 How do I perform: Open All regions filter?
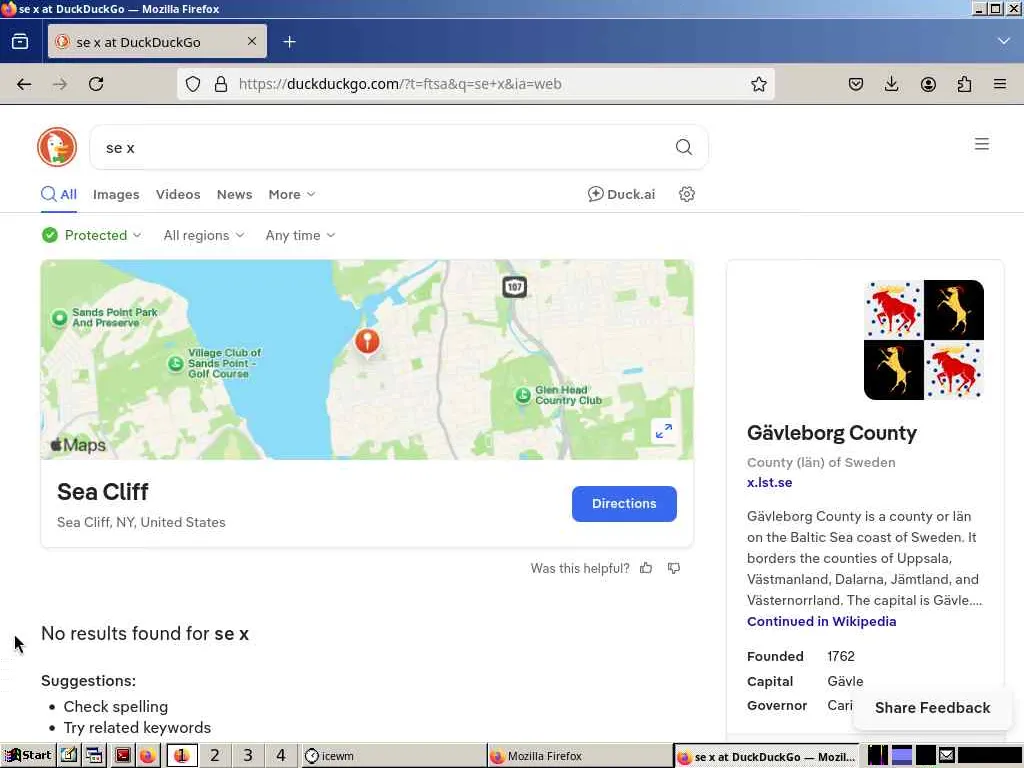[204, 235]
